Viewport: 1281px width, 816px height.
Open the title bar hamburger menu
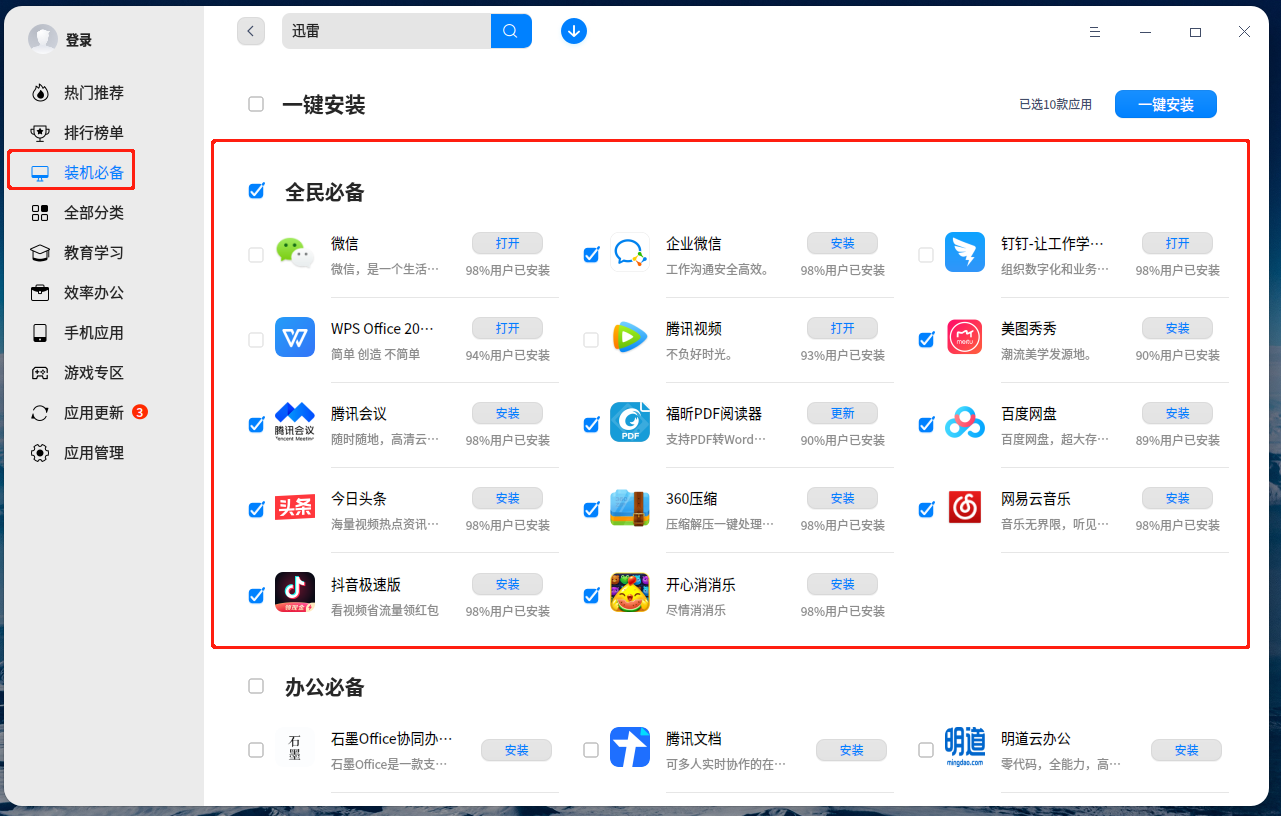(1096, 32)
